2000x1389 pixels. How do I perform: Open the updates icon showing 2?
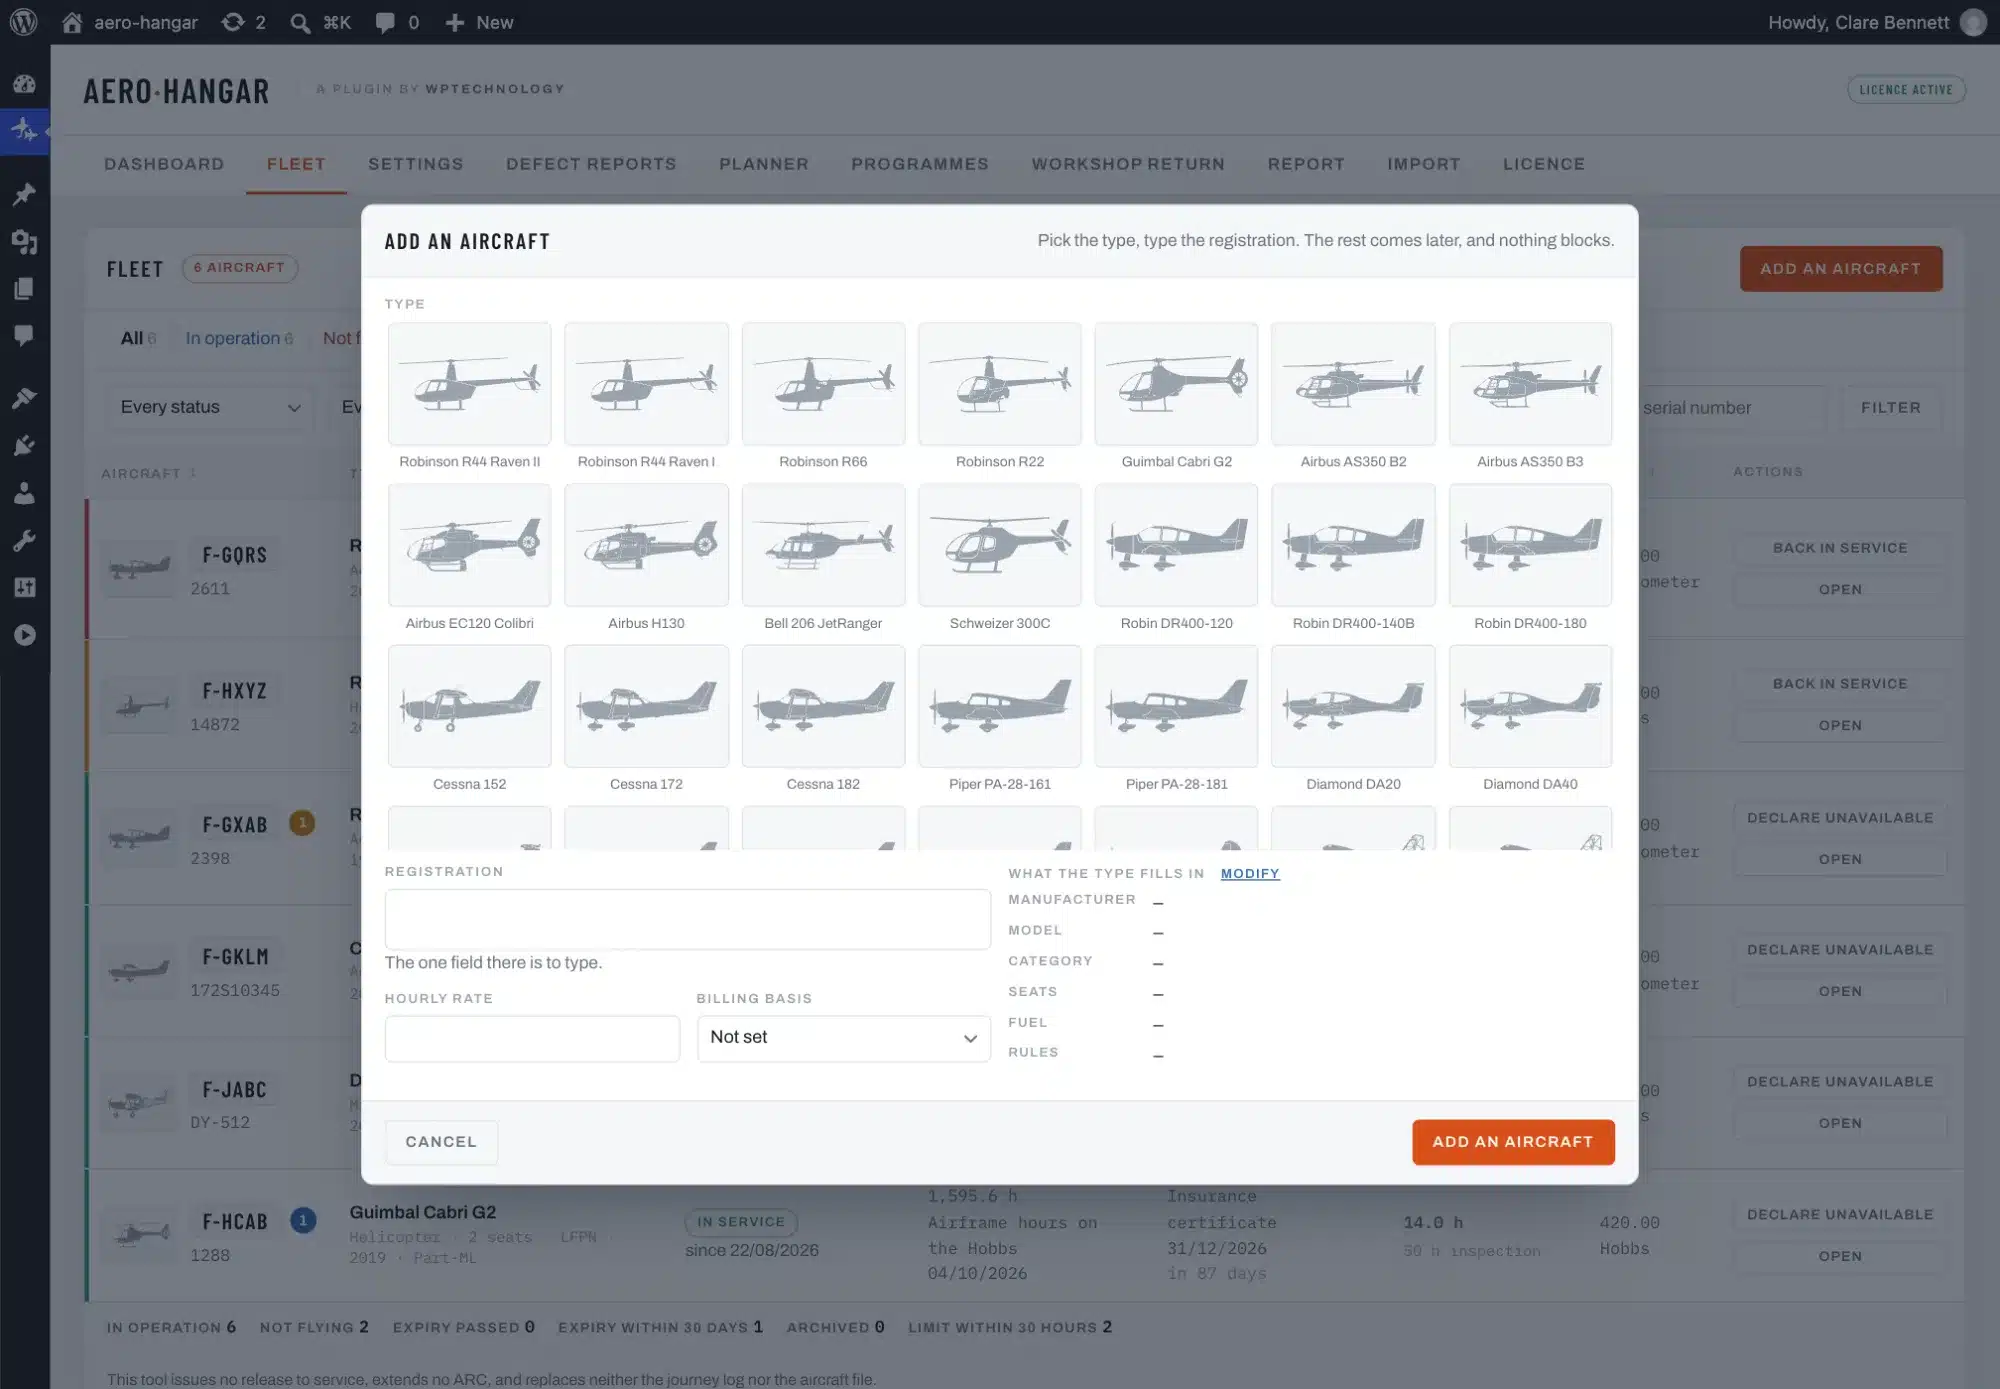click(x=243, y=22)
